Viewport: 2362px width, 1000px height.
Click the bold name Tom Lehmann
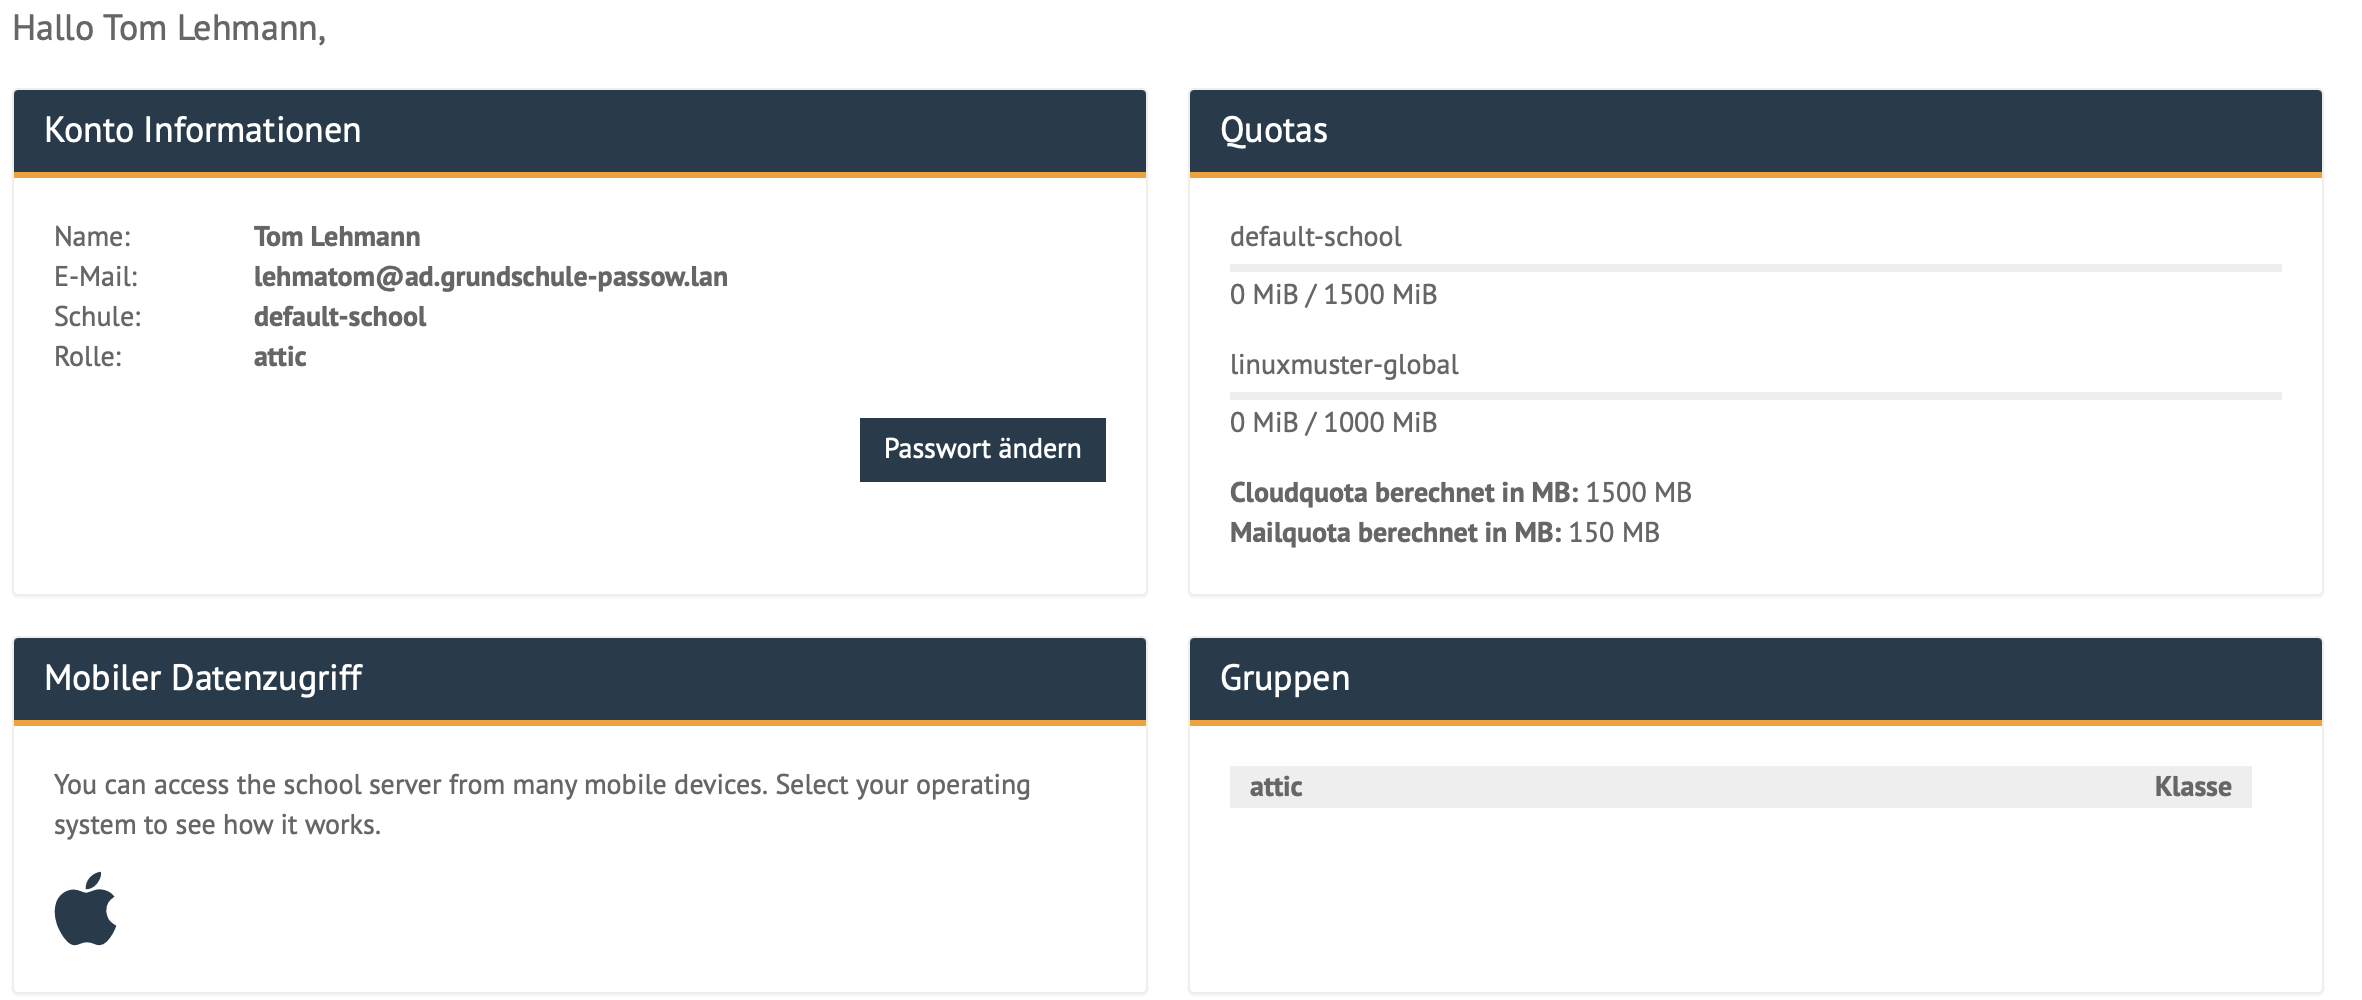click(337, 237)
